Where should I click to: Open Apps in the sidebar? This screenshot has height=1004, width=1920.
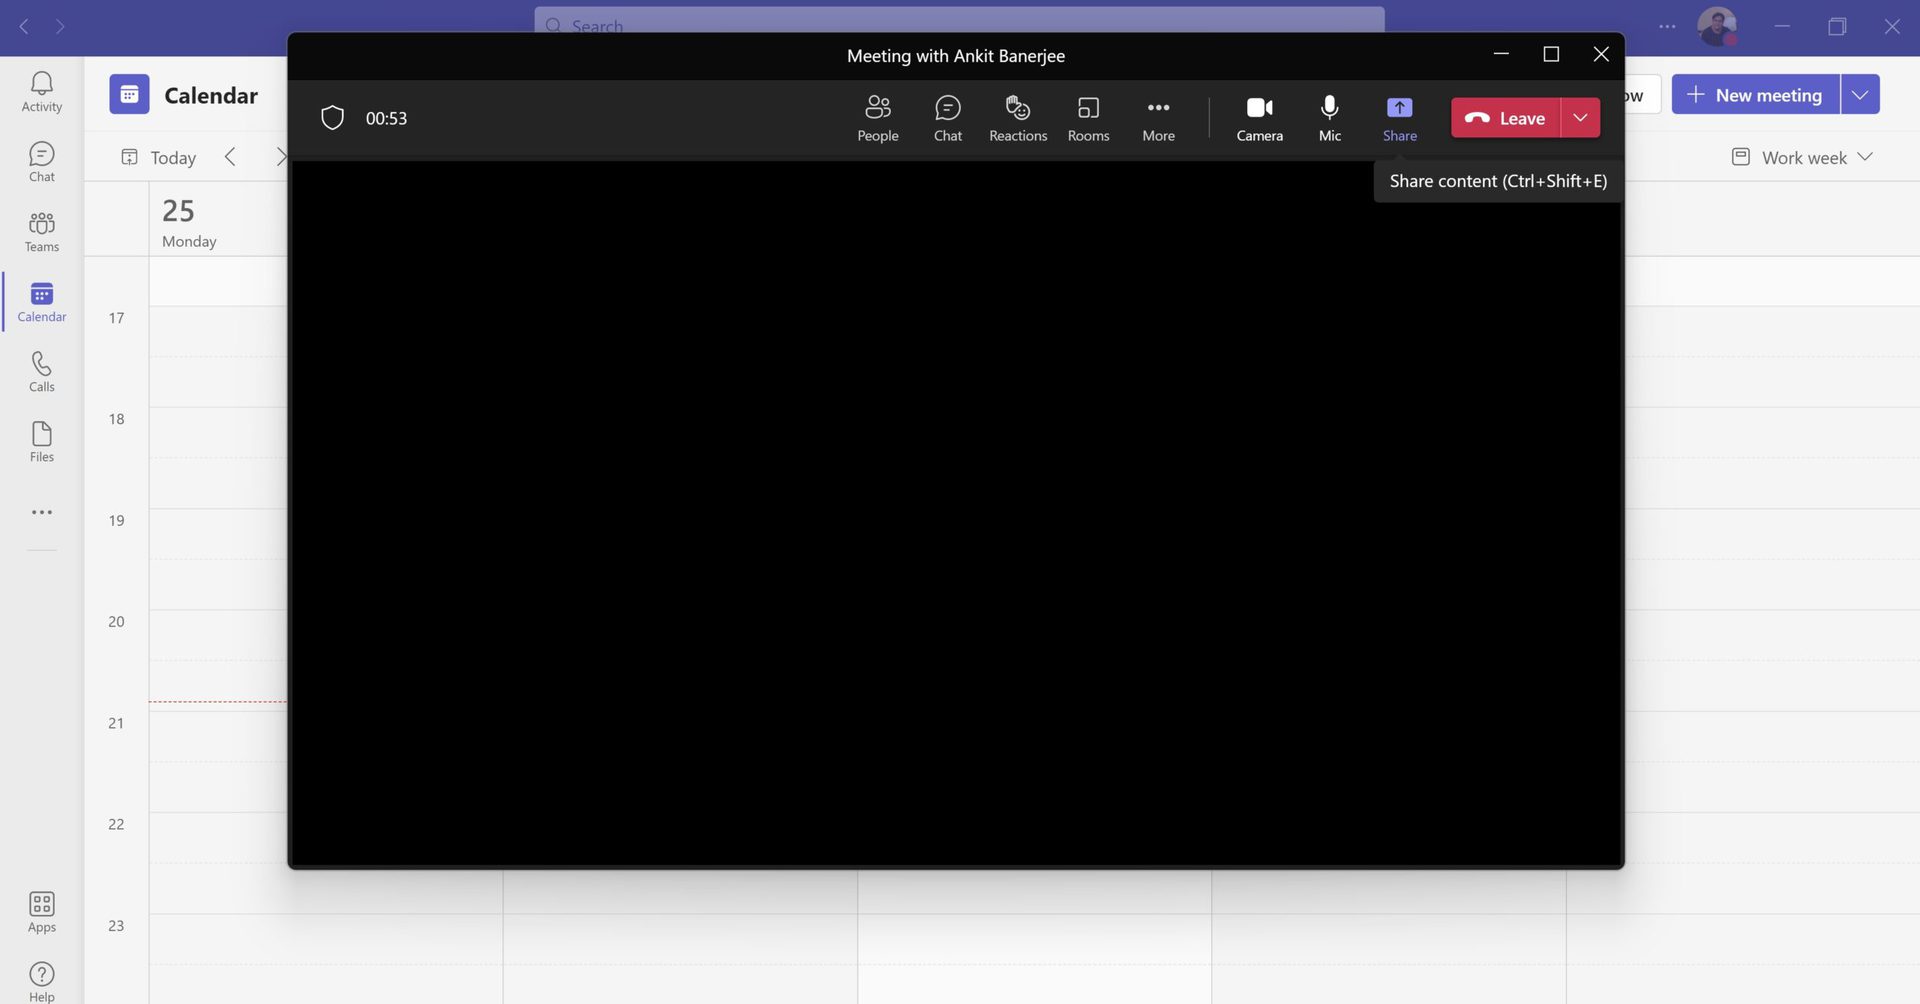click(42, 912)
